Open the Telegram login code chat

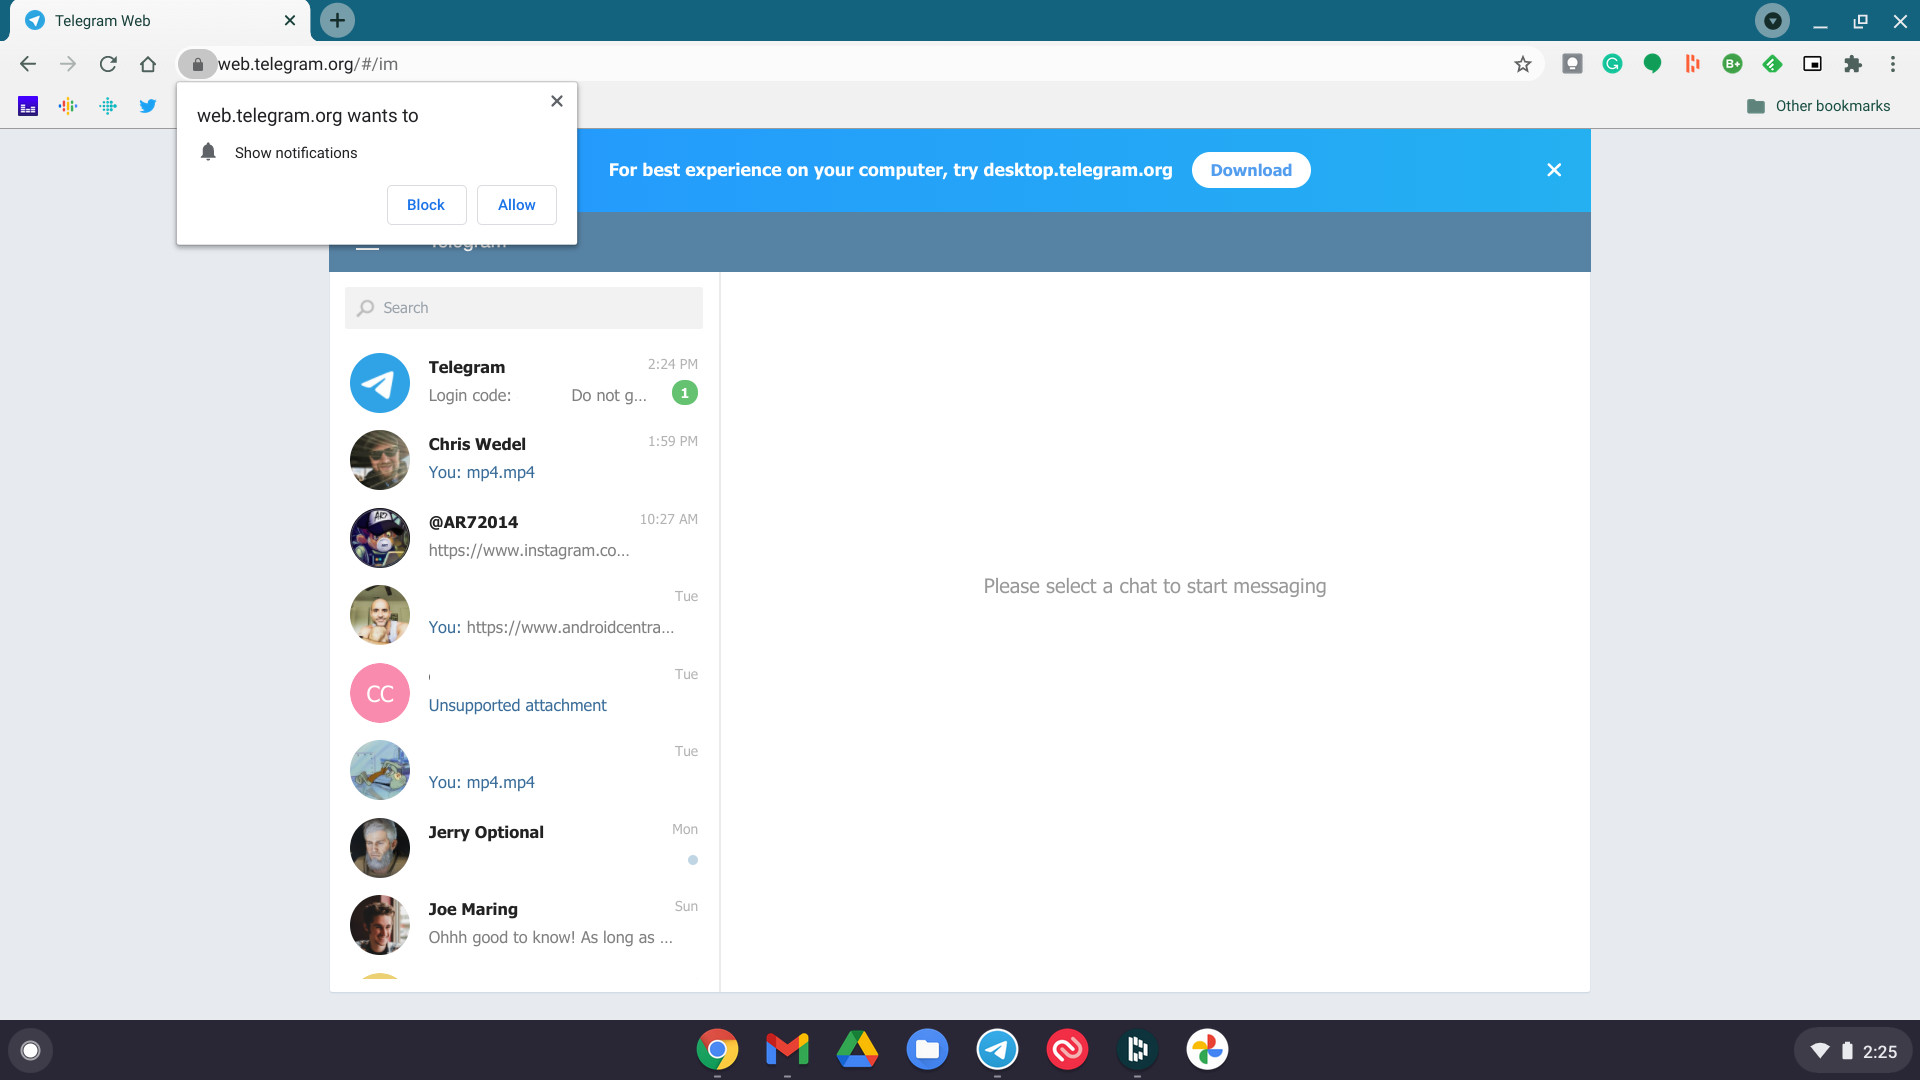[x=524, y=381]
